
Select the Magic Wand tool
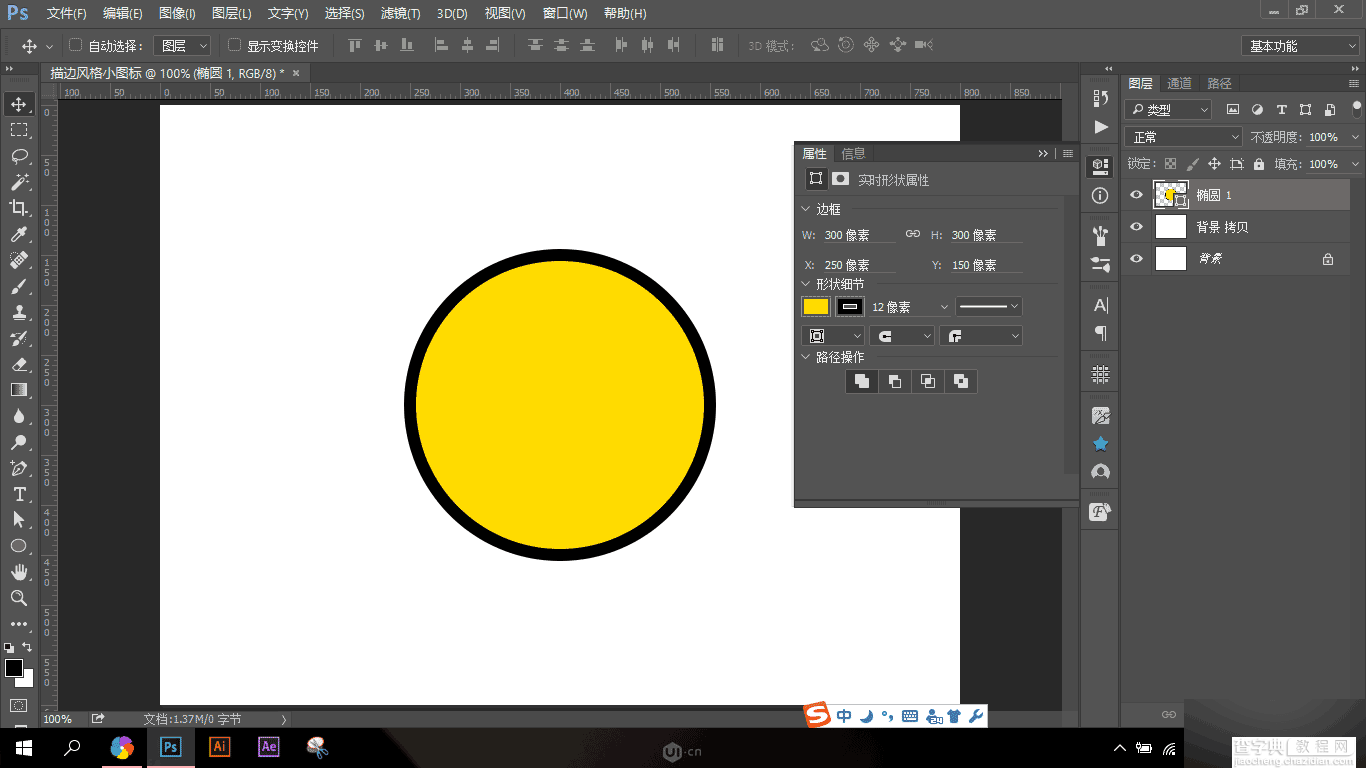18,182
